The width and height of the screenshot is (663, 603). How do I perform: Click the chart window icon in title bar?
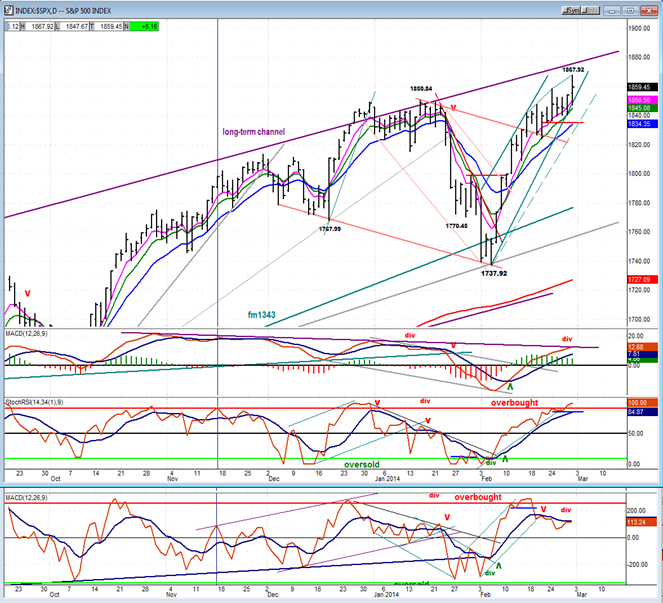click(8, 10)
